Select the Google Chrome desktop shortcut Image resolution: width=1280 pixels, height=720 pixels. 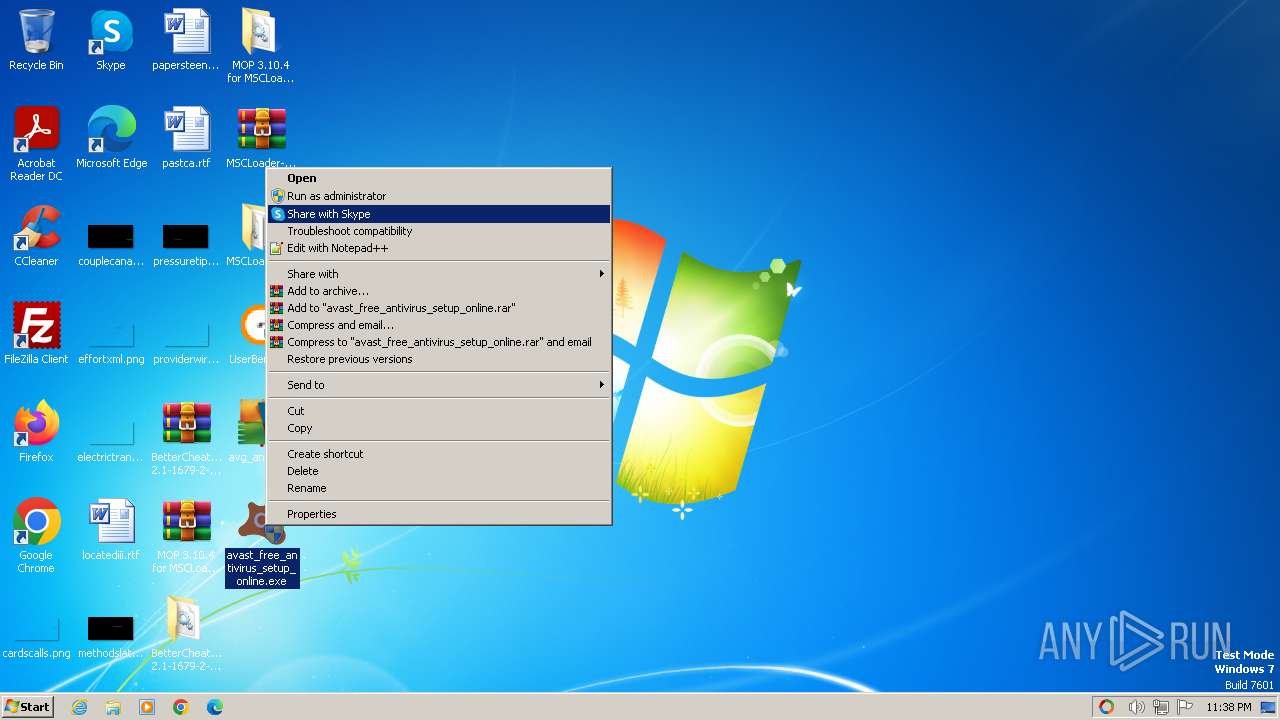pyautogui.click(x=36, y=536)
